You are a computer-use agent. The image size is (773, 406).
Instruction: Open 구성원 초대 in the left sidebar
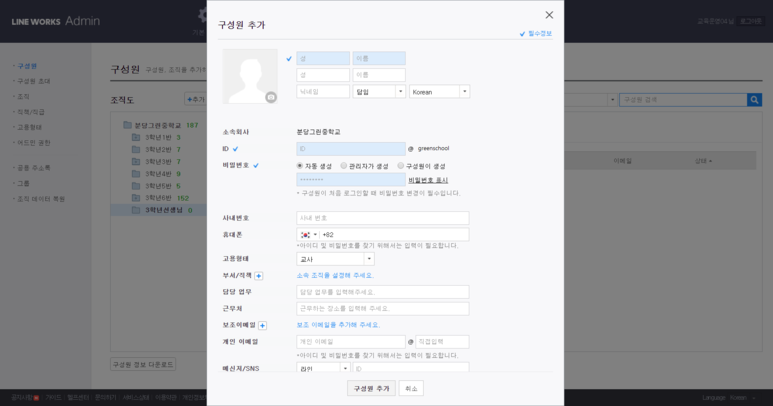(34, 81)
